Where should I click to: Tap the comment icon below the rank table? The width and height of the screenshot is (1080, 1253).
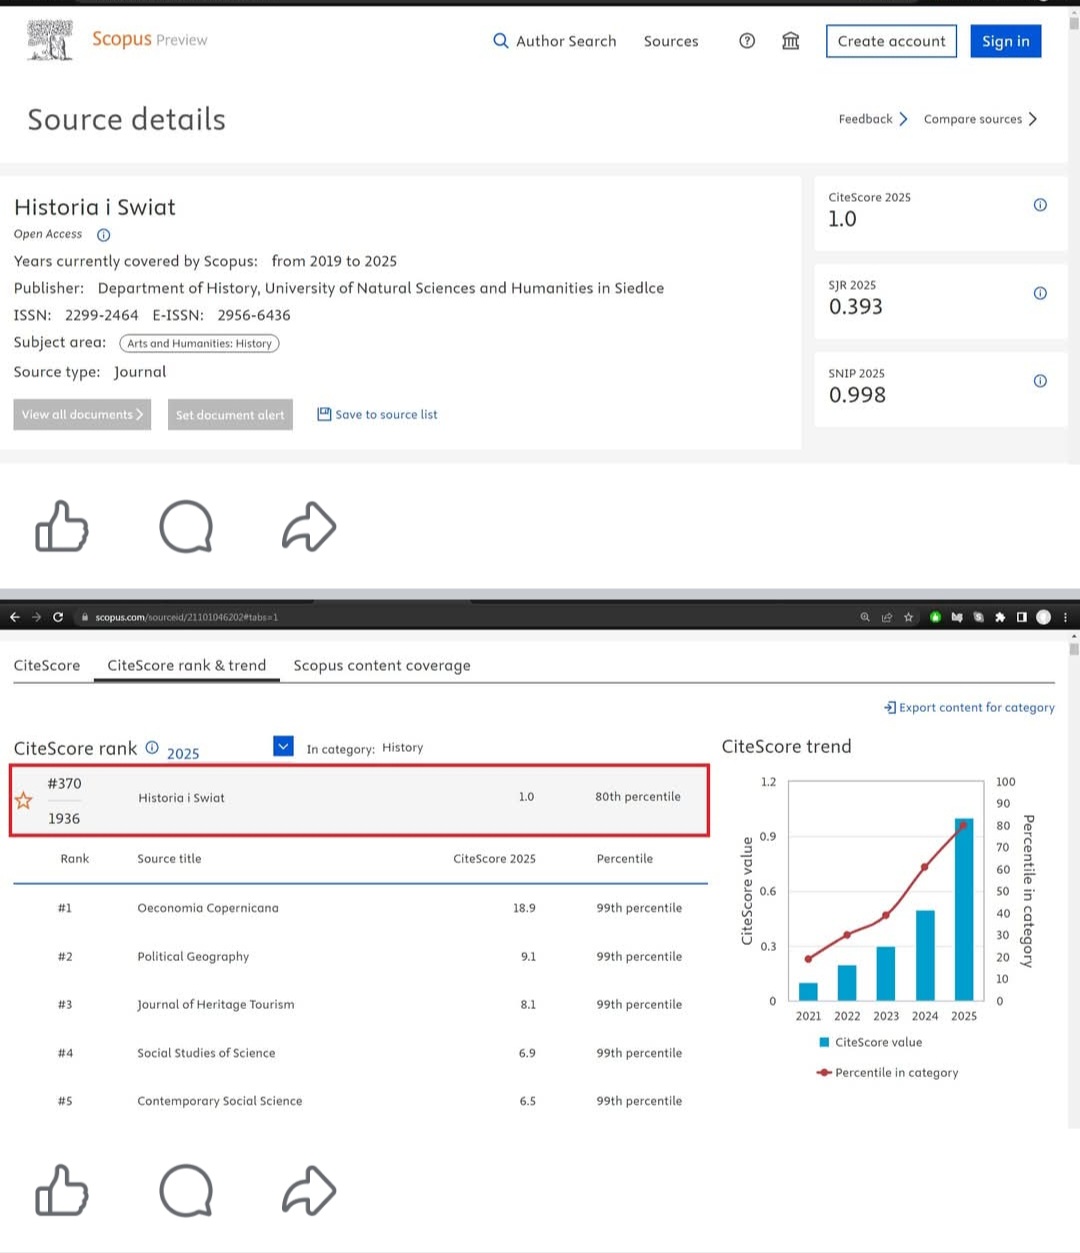pyautogui.click(x=186, y=1191)
